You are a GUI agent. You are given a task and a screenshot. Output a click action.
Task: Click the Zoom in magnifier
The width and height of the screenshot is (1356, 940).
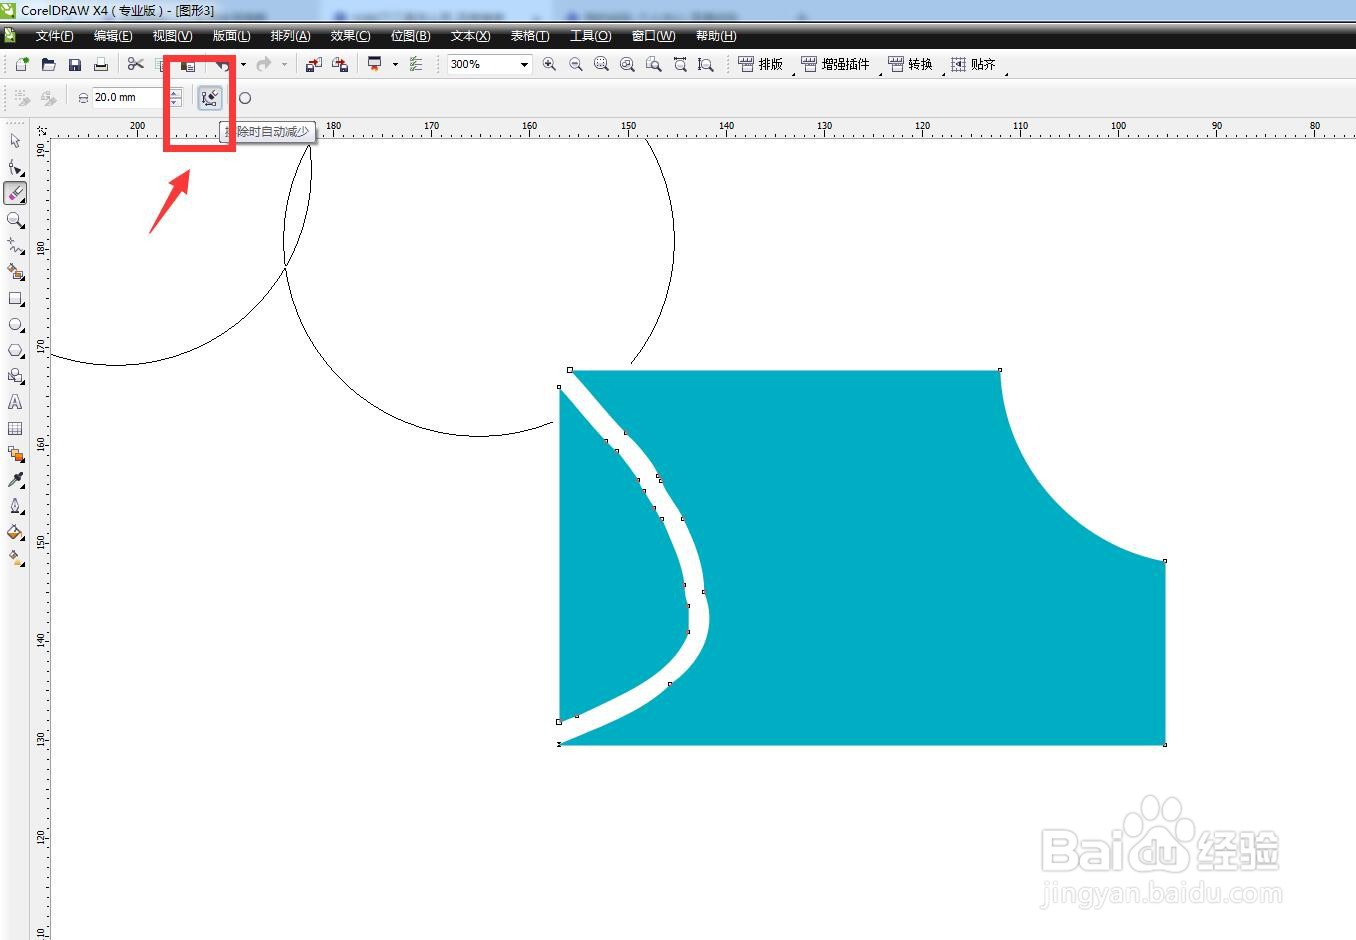pyautogui.click(x=549, y=64)
